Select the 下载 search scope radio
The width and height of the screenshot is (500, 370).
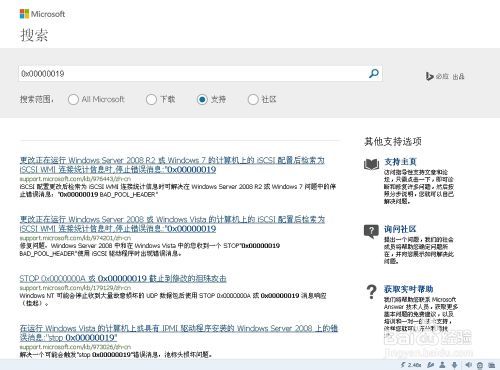coord(151,99)
